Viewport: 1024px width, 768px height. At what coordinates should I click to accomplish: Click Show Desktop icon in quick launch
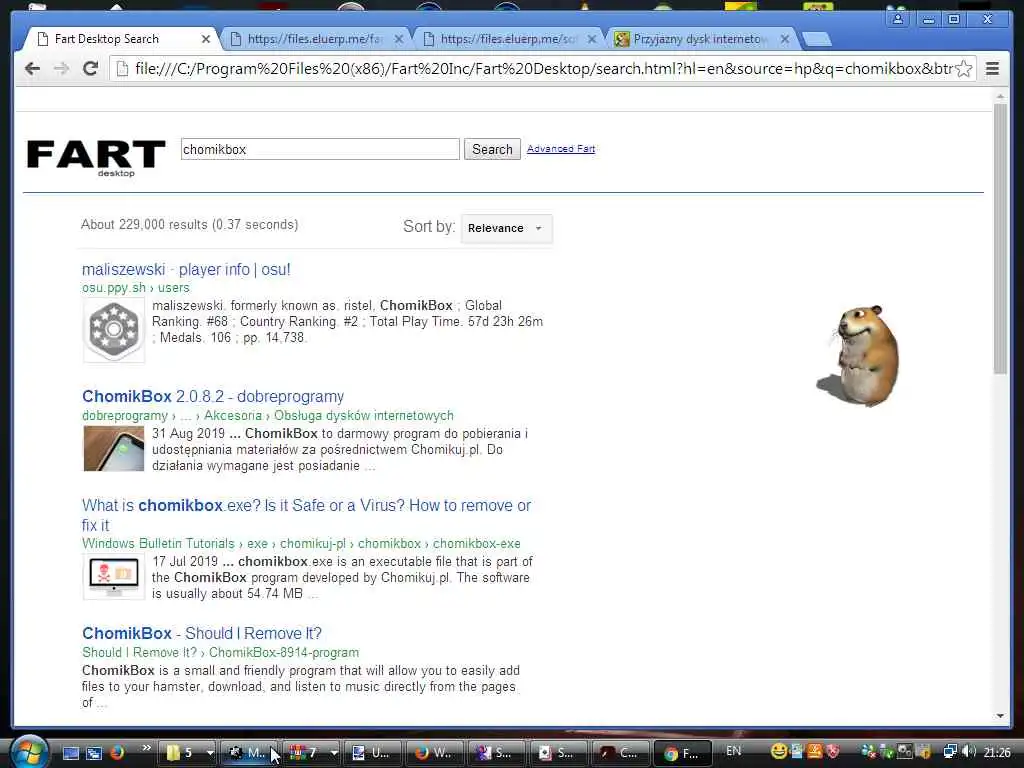[71, 753]
